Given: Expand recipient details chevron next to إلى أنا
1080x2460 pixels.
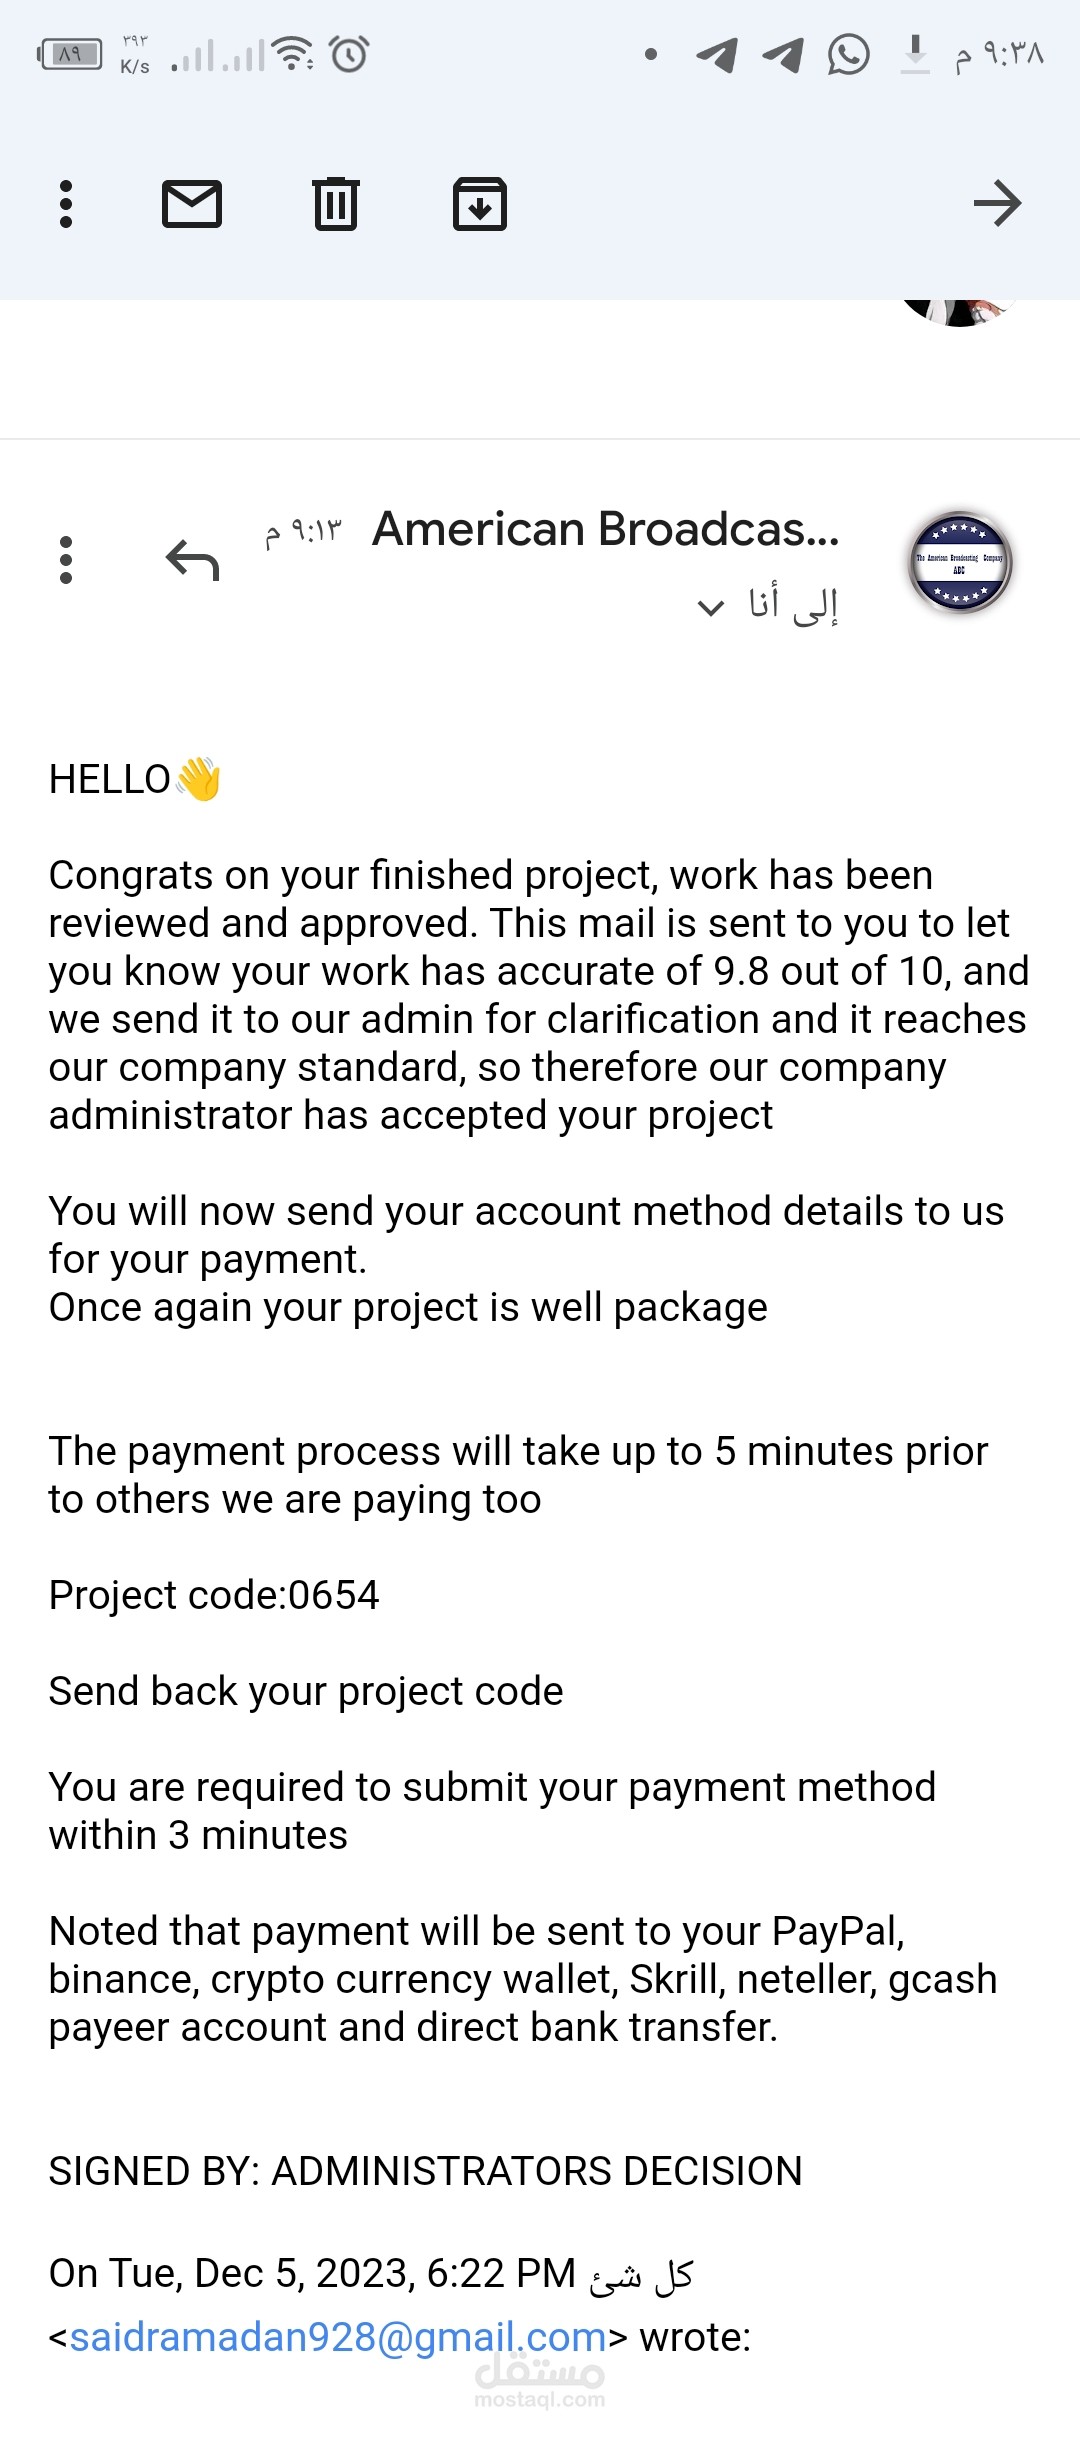Looking at the screenshot, I should tap(710, 607).
